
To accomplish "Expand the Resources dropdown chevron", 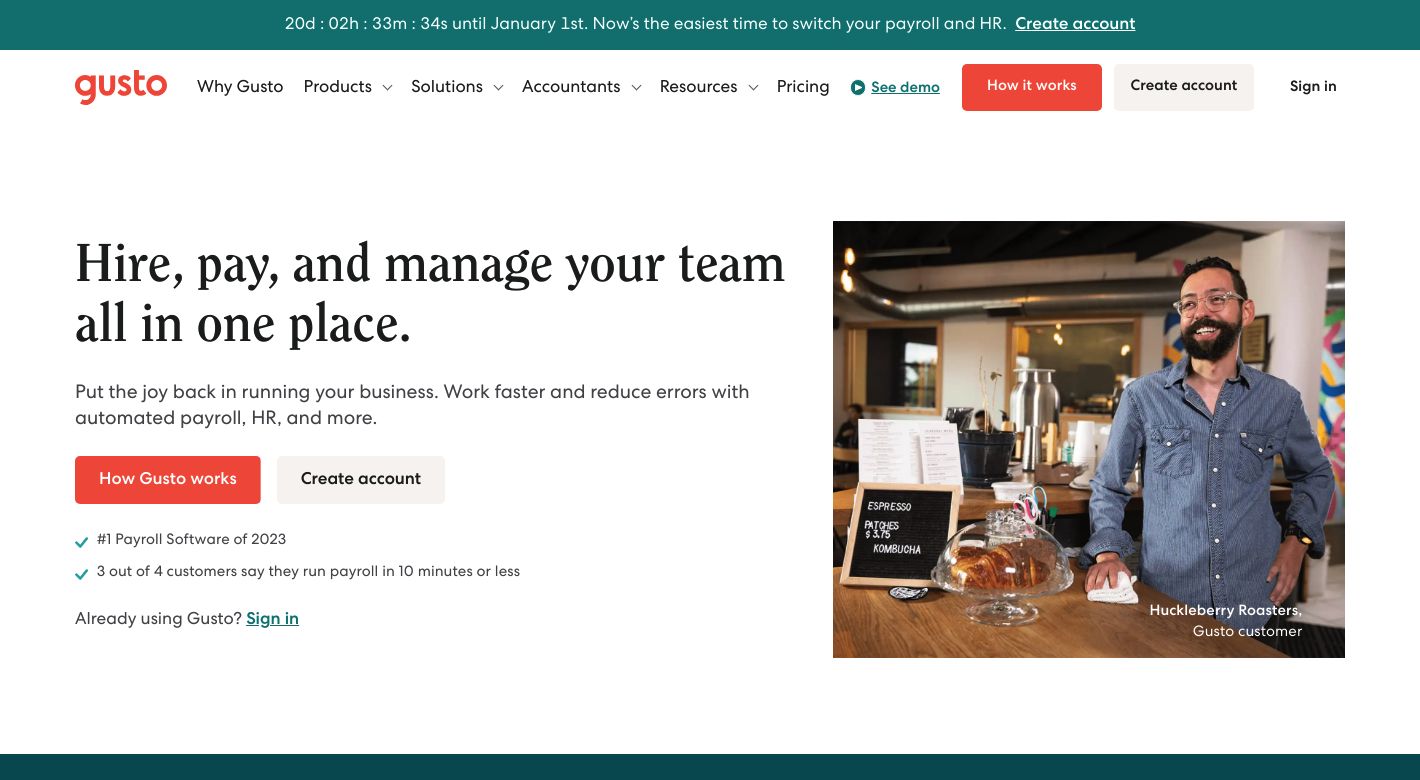I will coord(753,88).
